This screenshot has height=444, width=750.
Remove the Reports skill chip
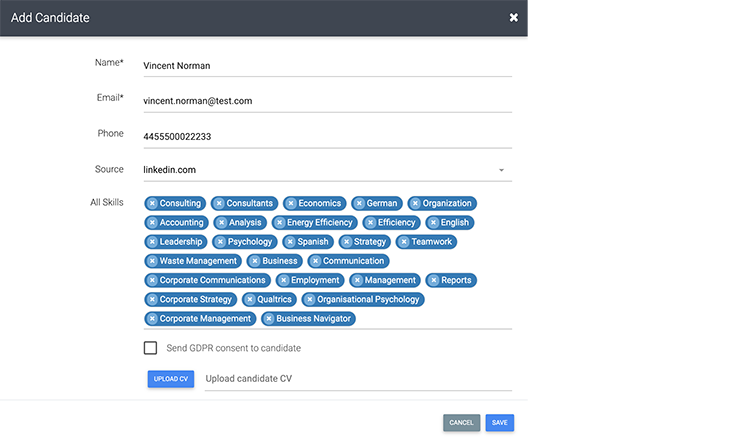[434, 280]
